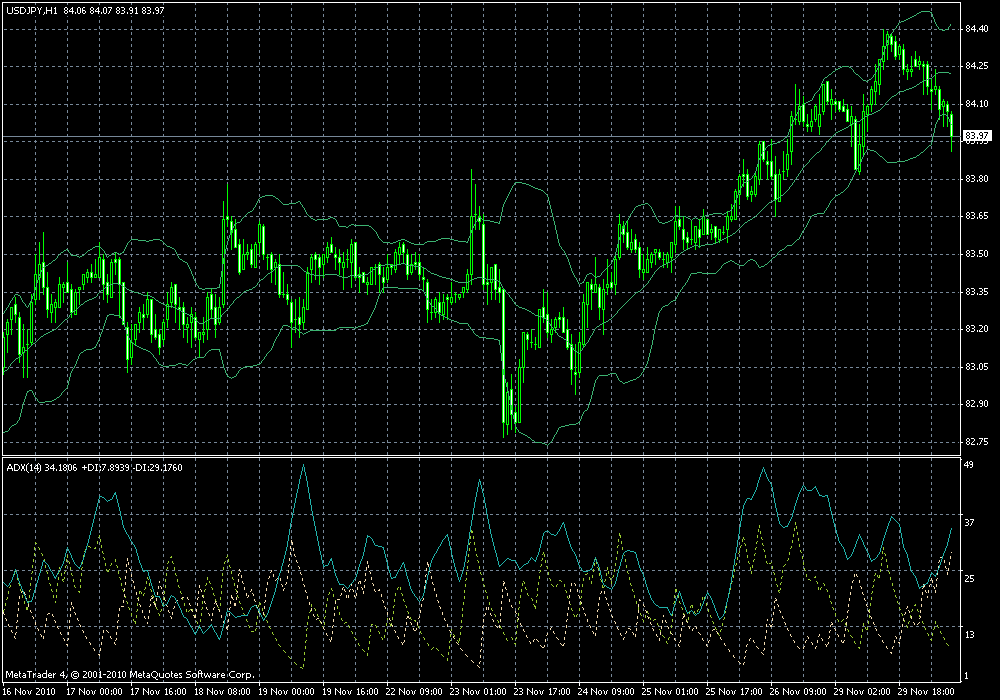Screen dimensions: 1000x700
Task: Click the ADX scale value 49
Action: pos(969,465)
